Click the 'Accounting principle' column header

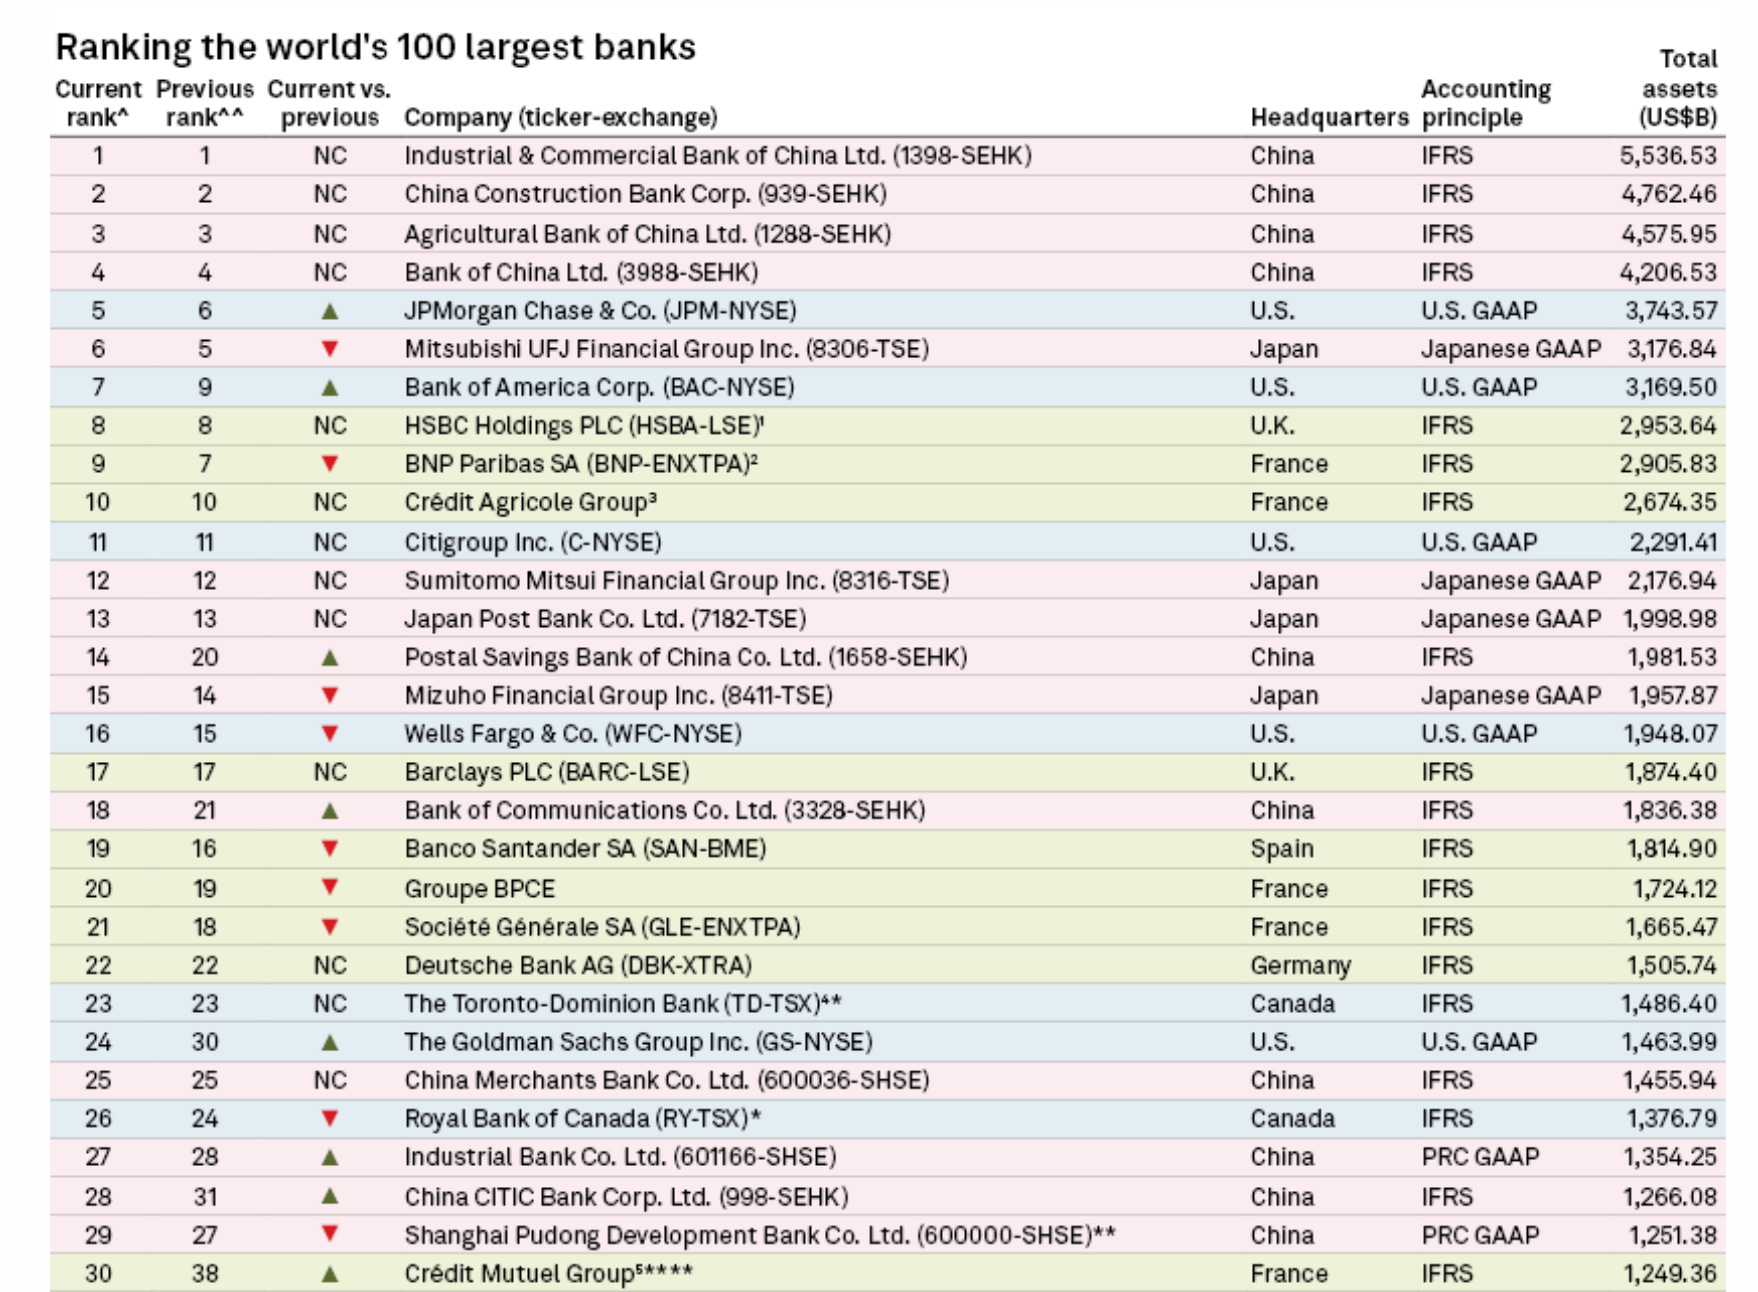click(1486, 103)
